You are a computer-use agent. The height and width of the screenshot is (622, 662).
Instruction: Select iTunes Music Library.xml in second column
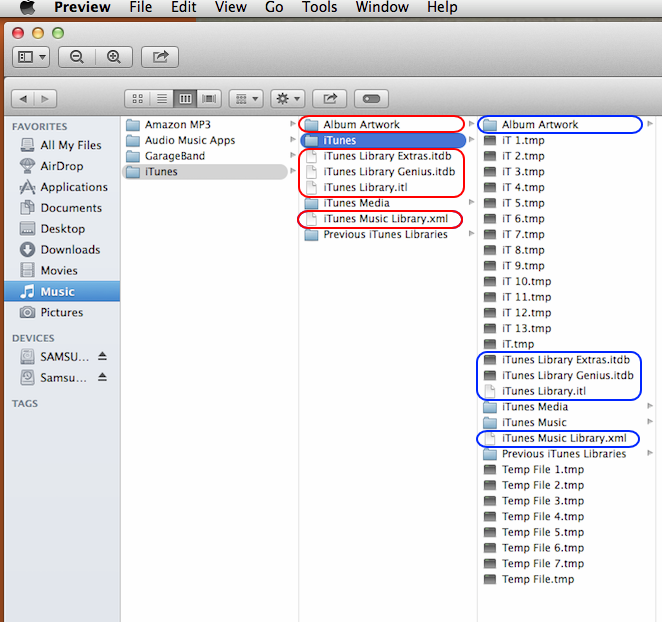(x=382, y=219)
